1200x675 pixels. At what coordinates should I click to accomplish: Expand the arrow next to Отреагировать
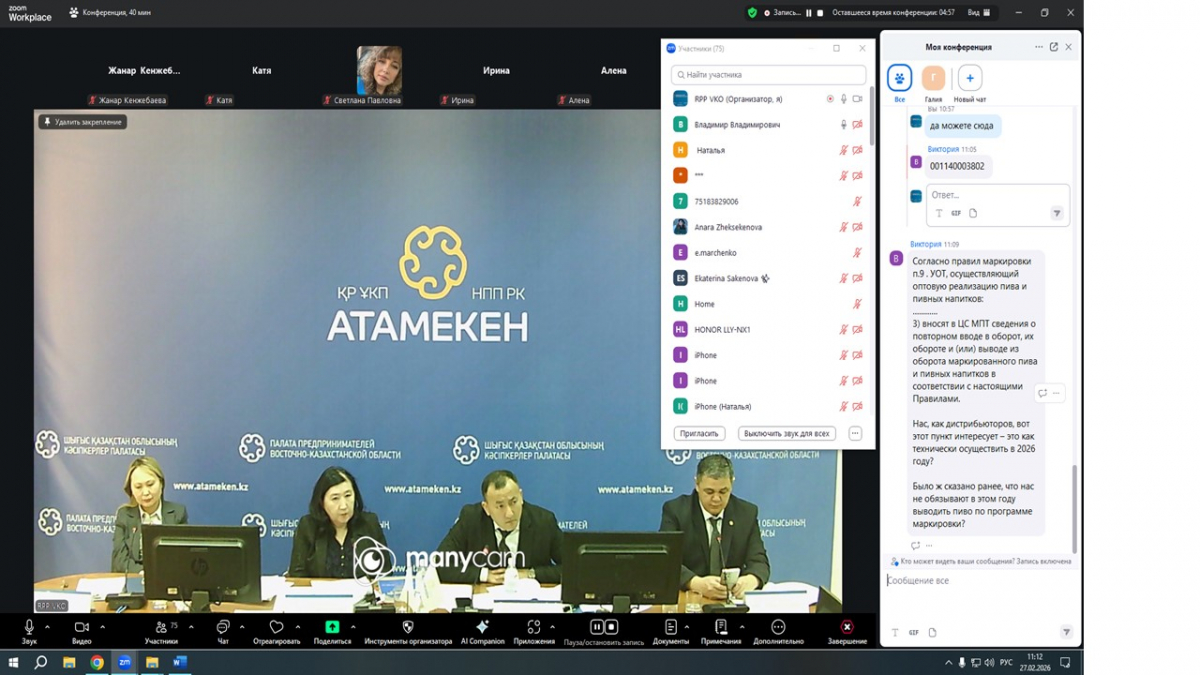click(x=298, y=627)
